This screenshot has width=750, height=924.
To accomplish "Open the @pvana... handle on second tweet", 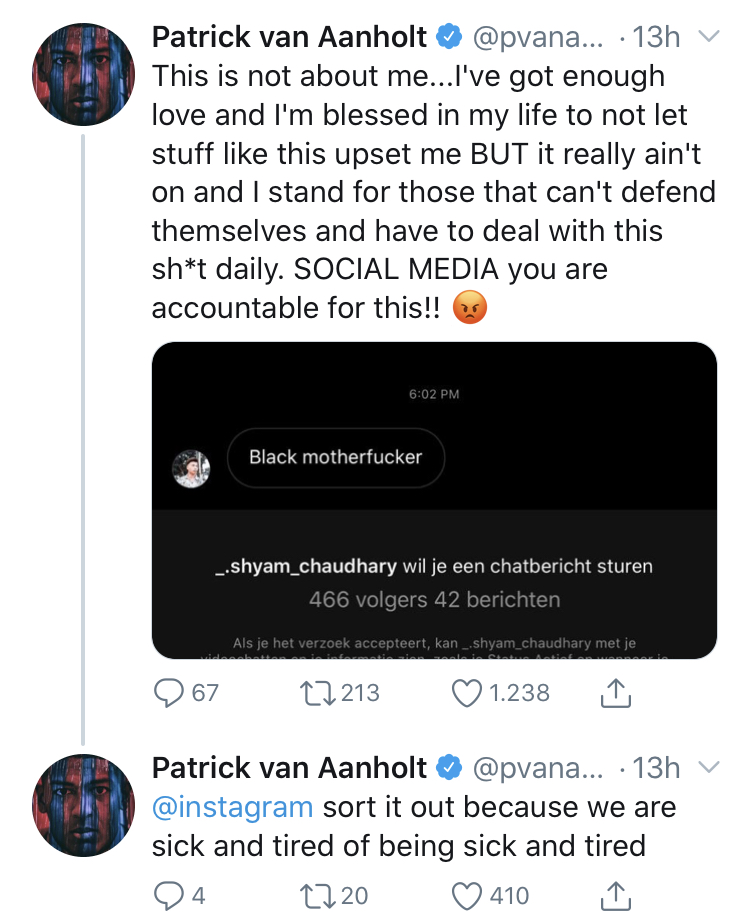I will (537, 767).
